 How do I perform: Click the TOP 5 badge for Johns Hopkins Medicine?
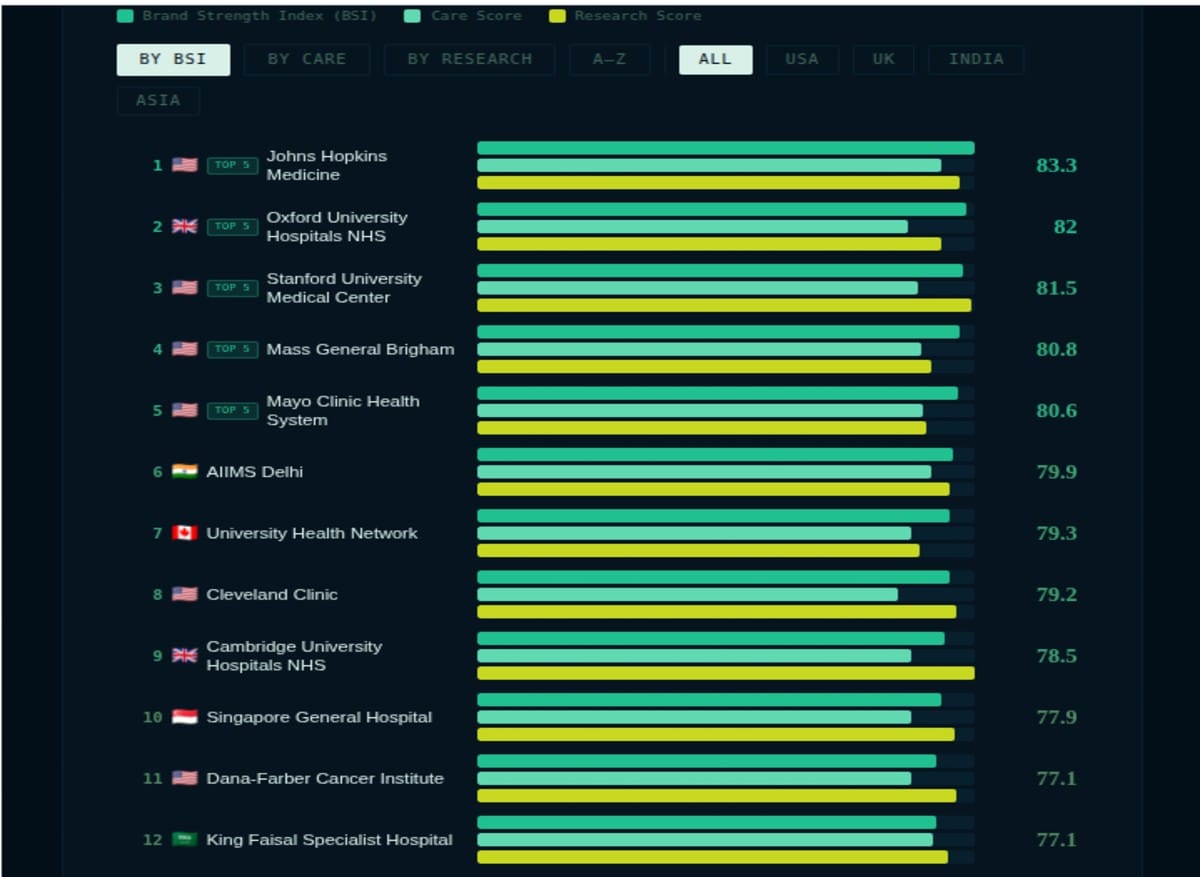(231, 166)
